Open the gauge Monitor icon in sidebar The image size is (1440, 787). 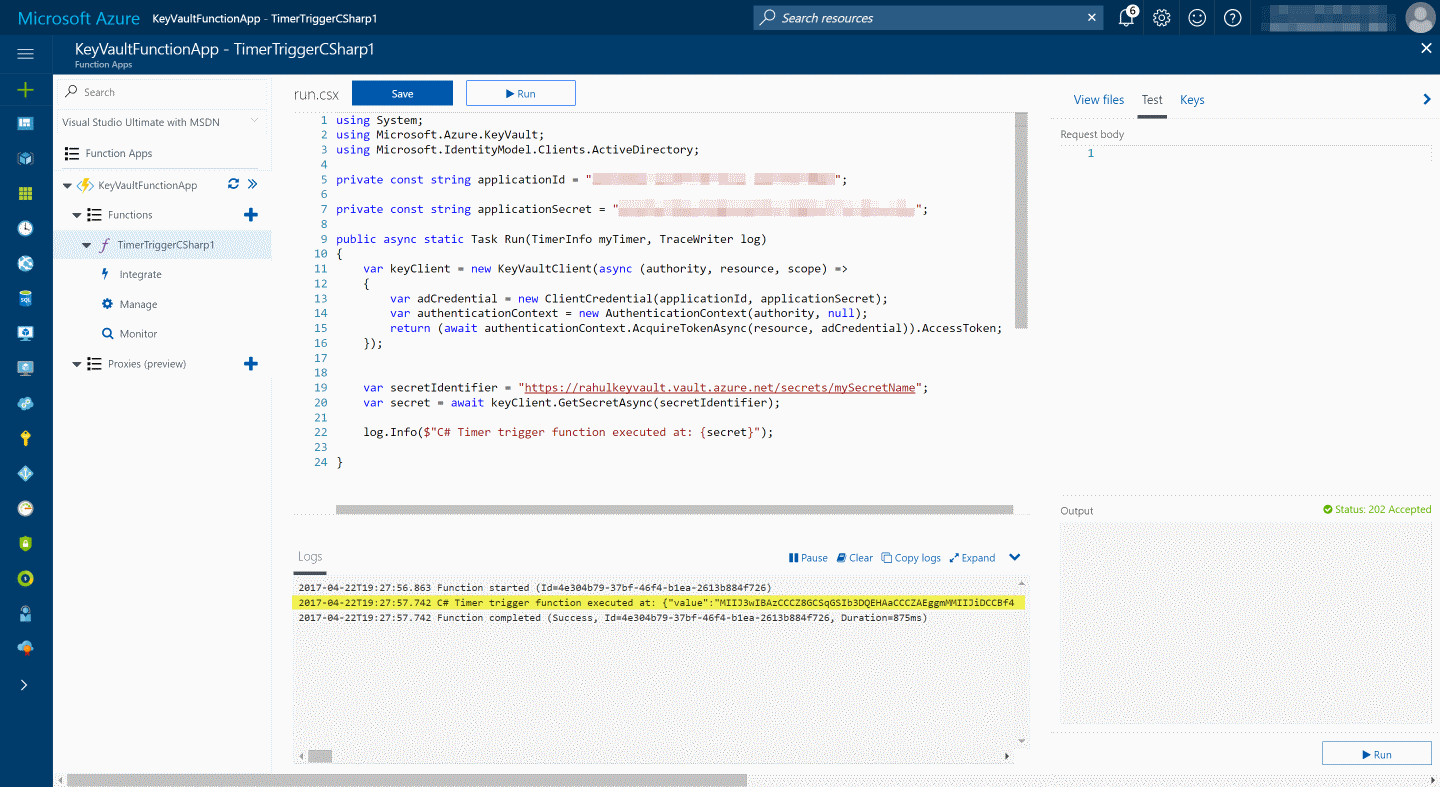click(x=26, y=508)
